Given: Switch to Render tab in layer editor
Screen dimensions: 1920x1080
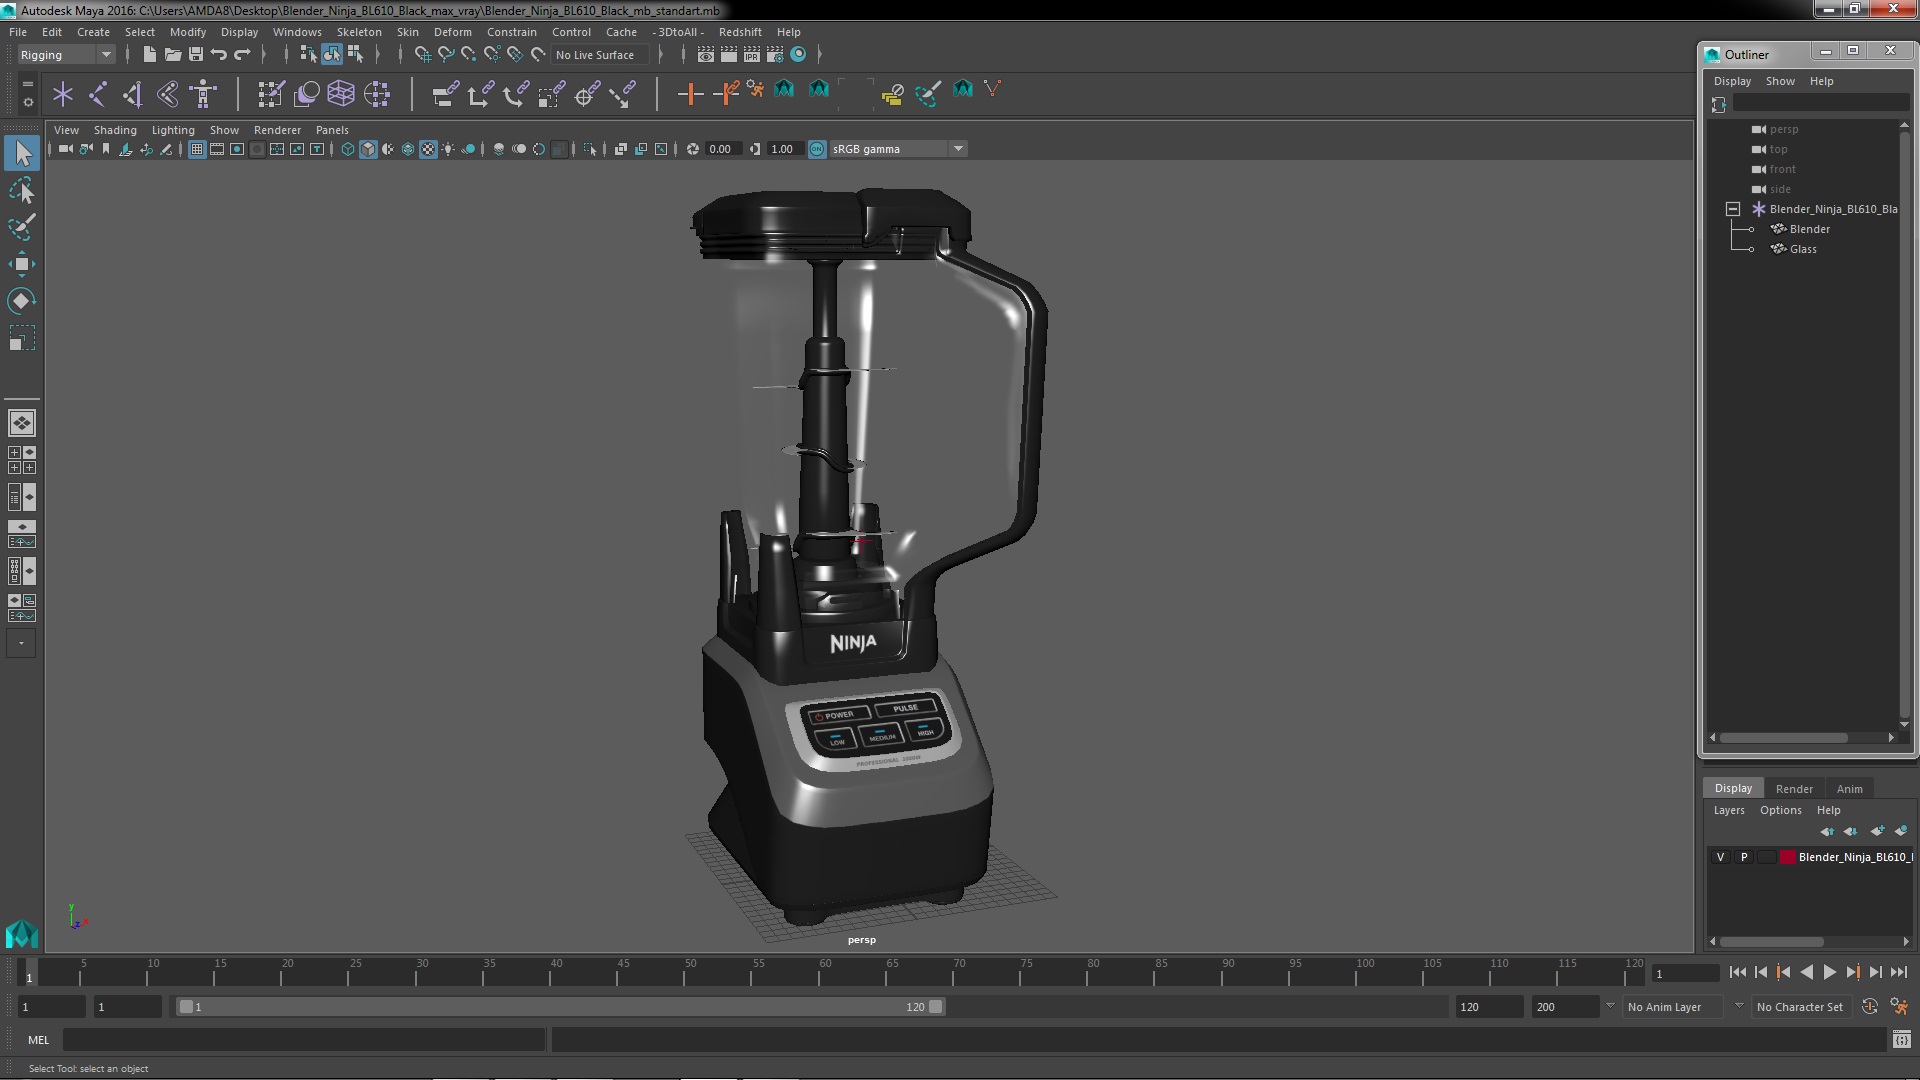Looking at the screenshot, I should [1794, 789].
